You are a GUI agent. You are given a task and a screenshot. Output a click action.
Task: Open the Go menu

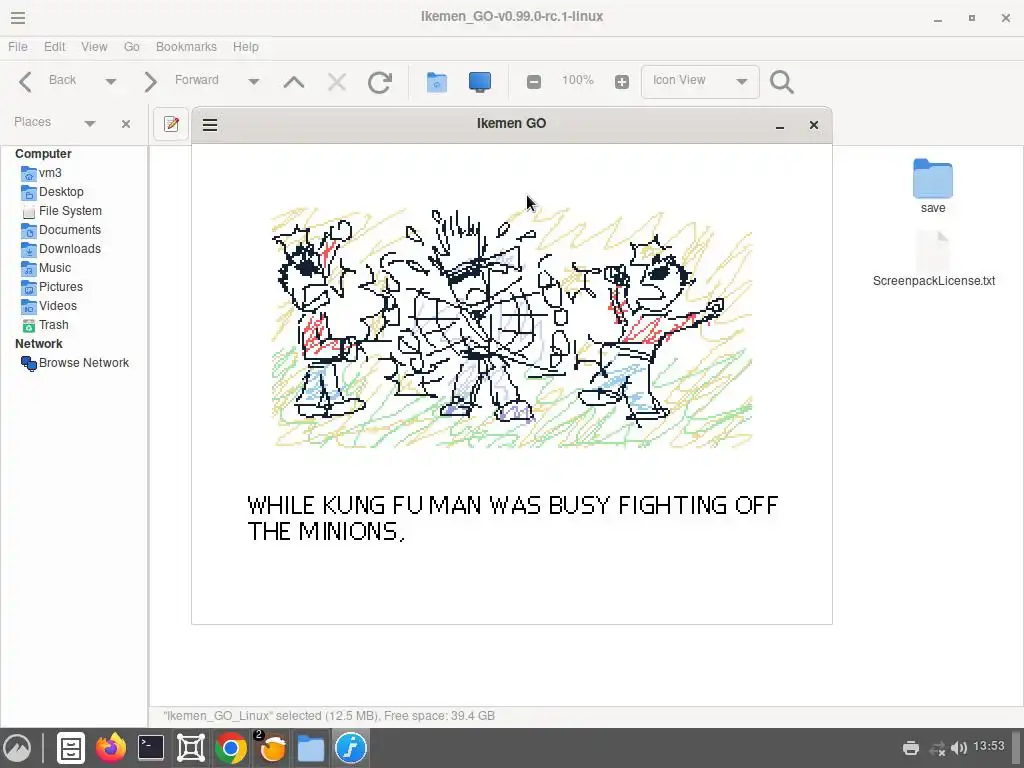click(x=132, y=47)
